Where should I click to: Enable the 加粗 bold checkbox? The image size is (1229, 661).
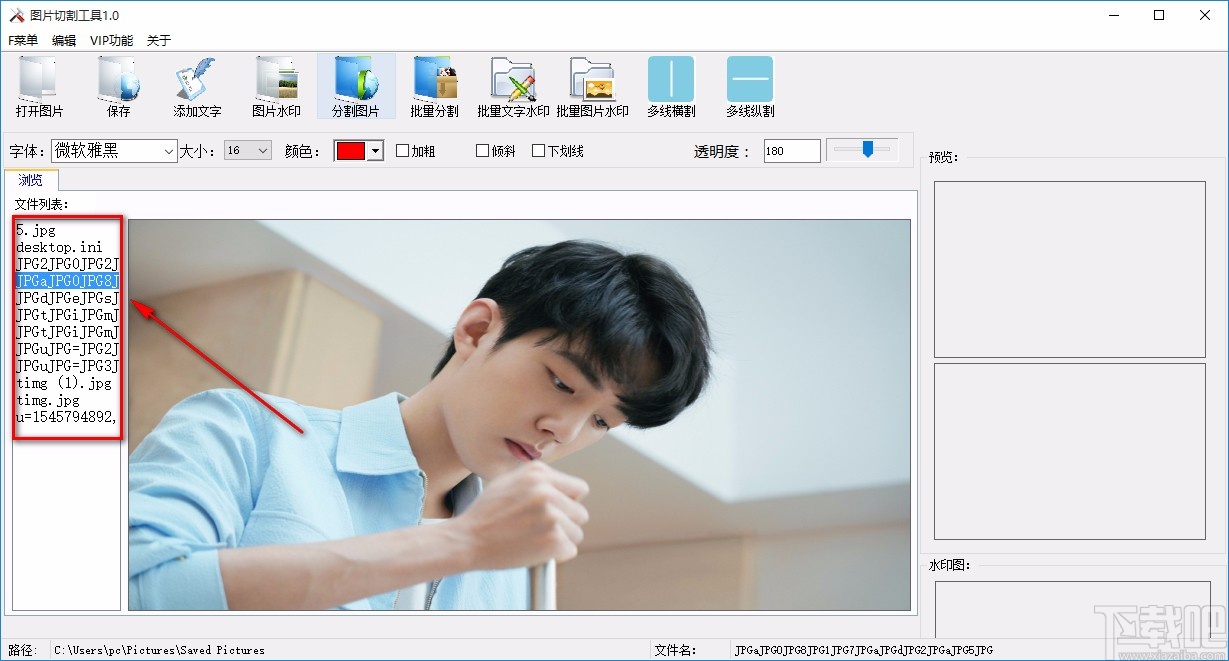402,150
